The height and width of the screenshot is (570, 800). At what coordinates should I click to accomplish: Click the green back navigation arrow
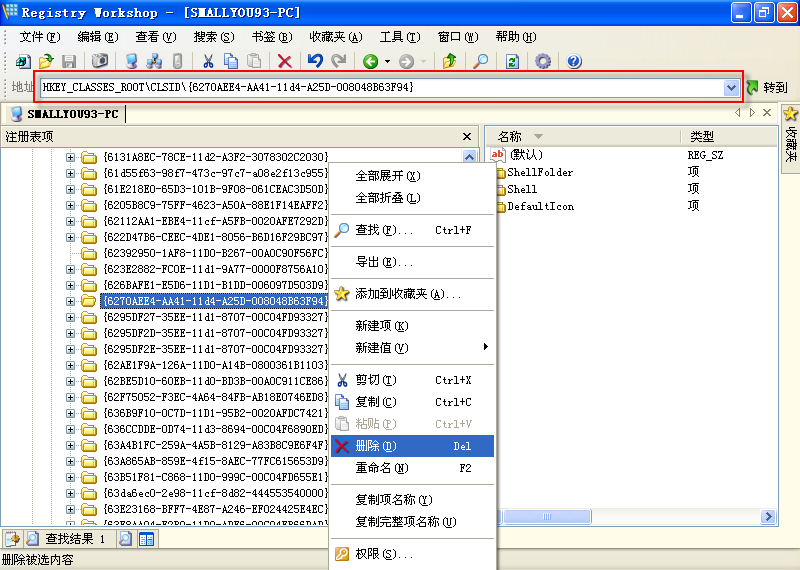[370, 62]
